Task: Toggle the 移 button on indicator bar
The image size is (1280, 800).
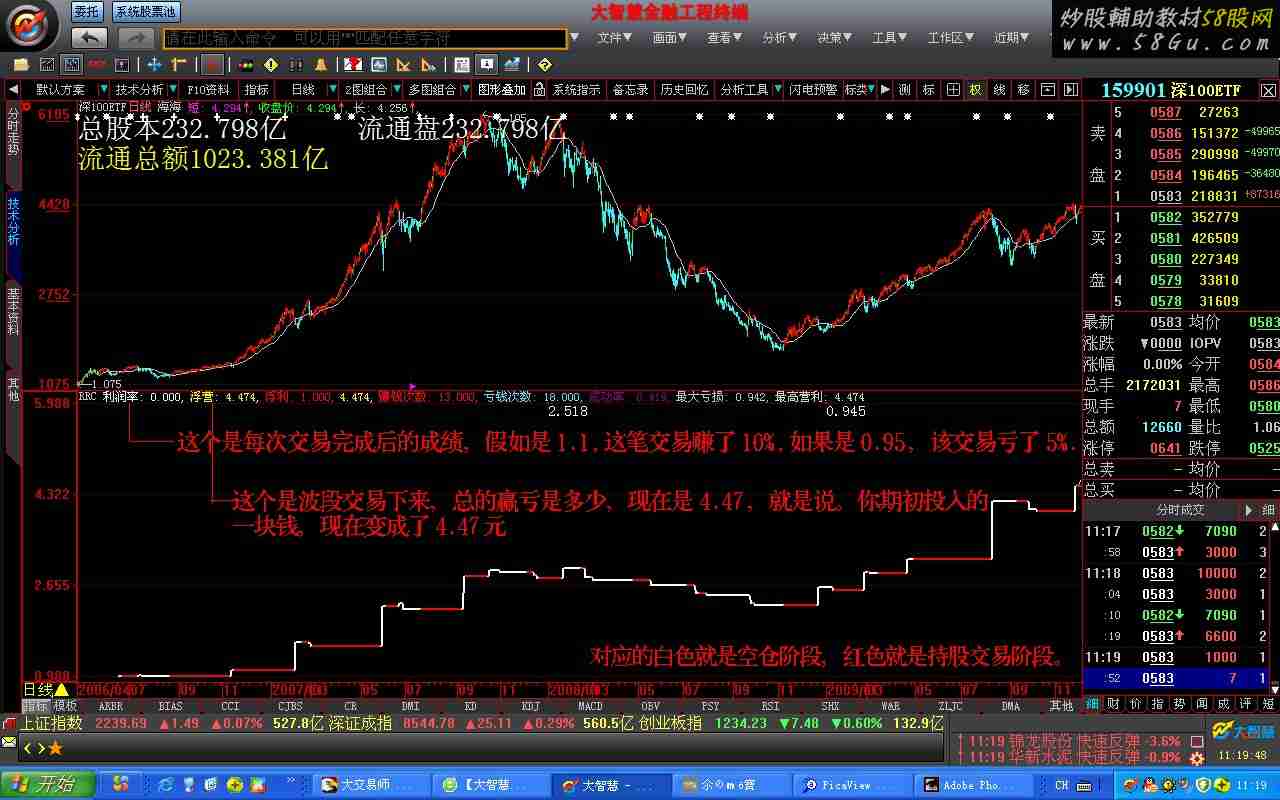Action: point(1023,89)
